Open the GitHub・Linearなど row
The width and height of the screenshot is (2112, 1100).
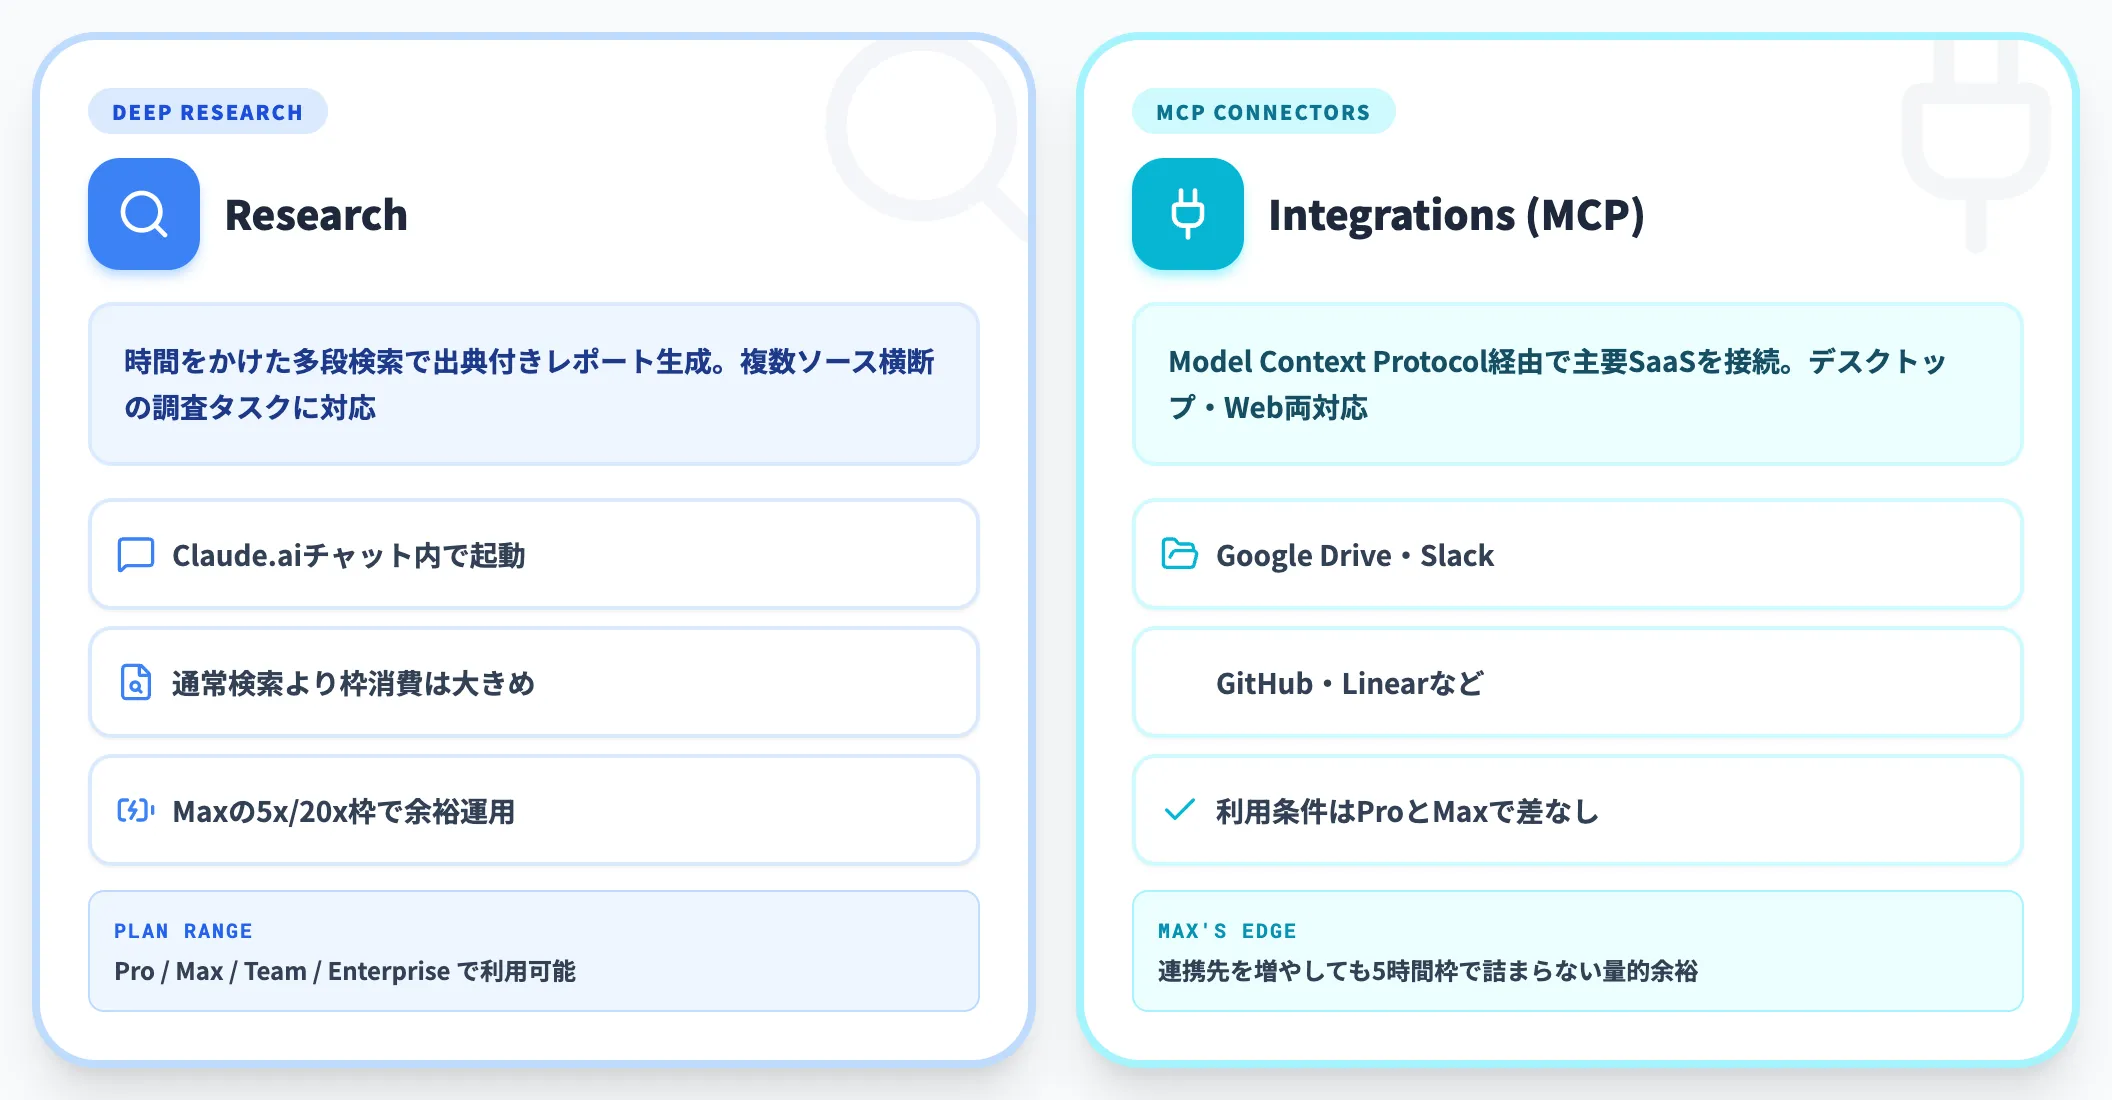1578,682
